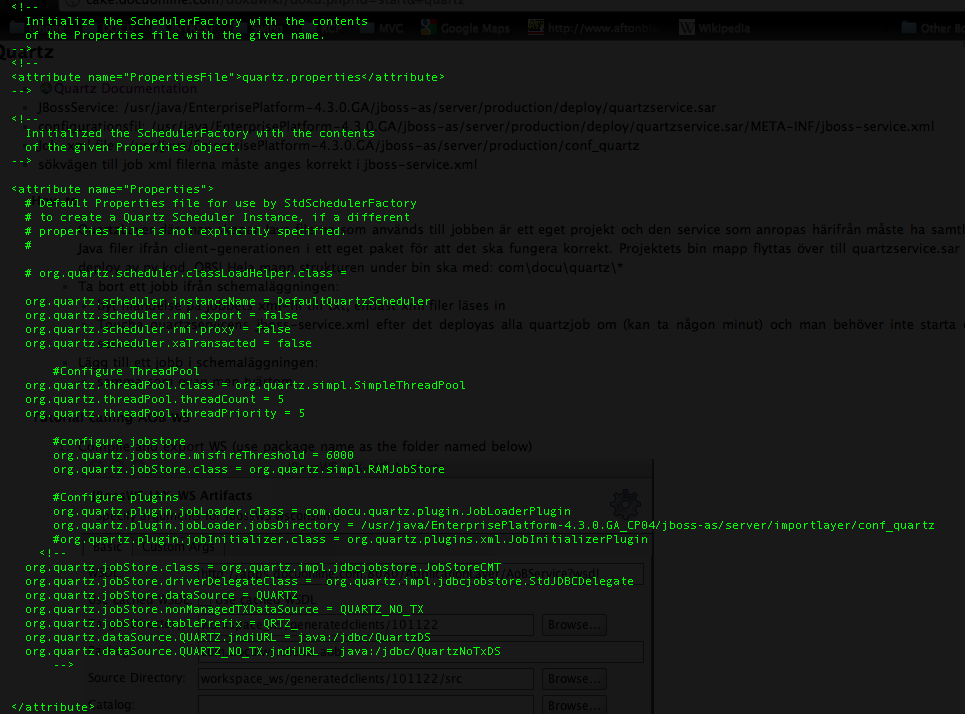The height and width of the screenshot is (714, 965).
Task: Click the icon beside Quartz Documentation
Action: pos(45,88)
